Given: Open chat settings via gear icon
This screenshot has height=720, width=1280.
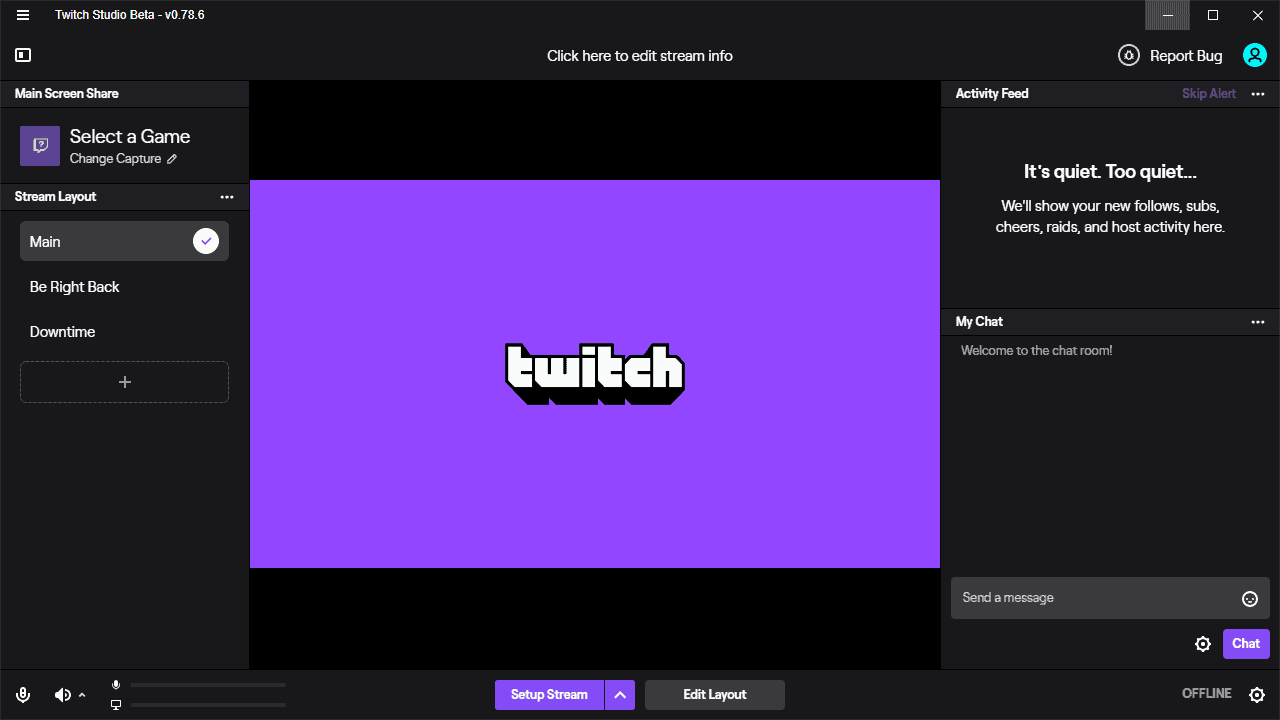Looking at the screenshot, I should 1203,644.
